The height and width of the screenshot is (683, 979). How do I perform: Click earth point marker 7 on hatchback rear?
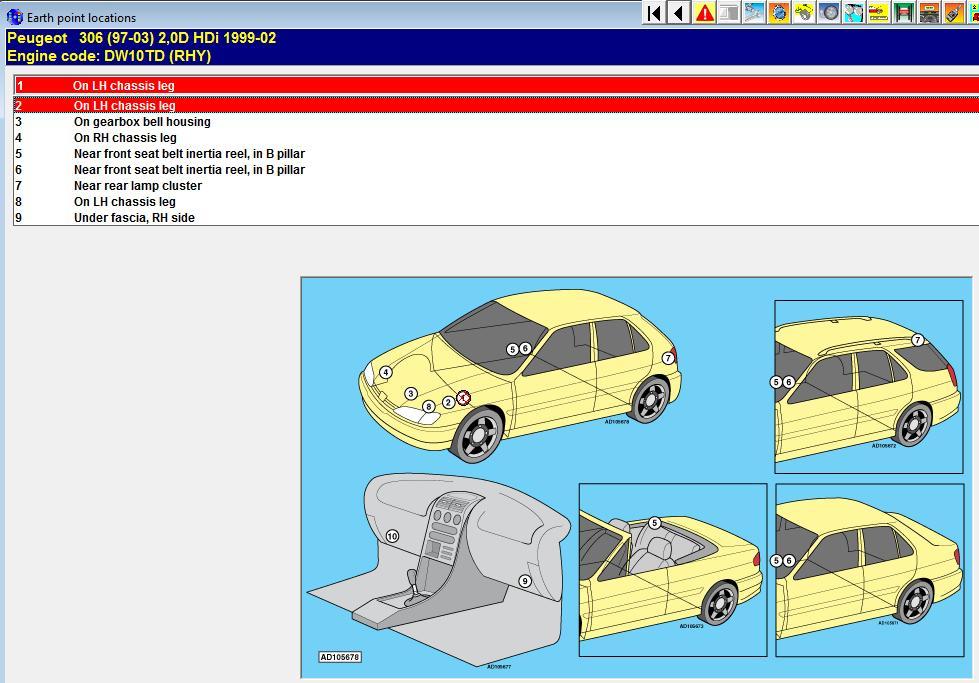[668, 358]
